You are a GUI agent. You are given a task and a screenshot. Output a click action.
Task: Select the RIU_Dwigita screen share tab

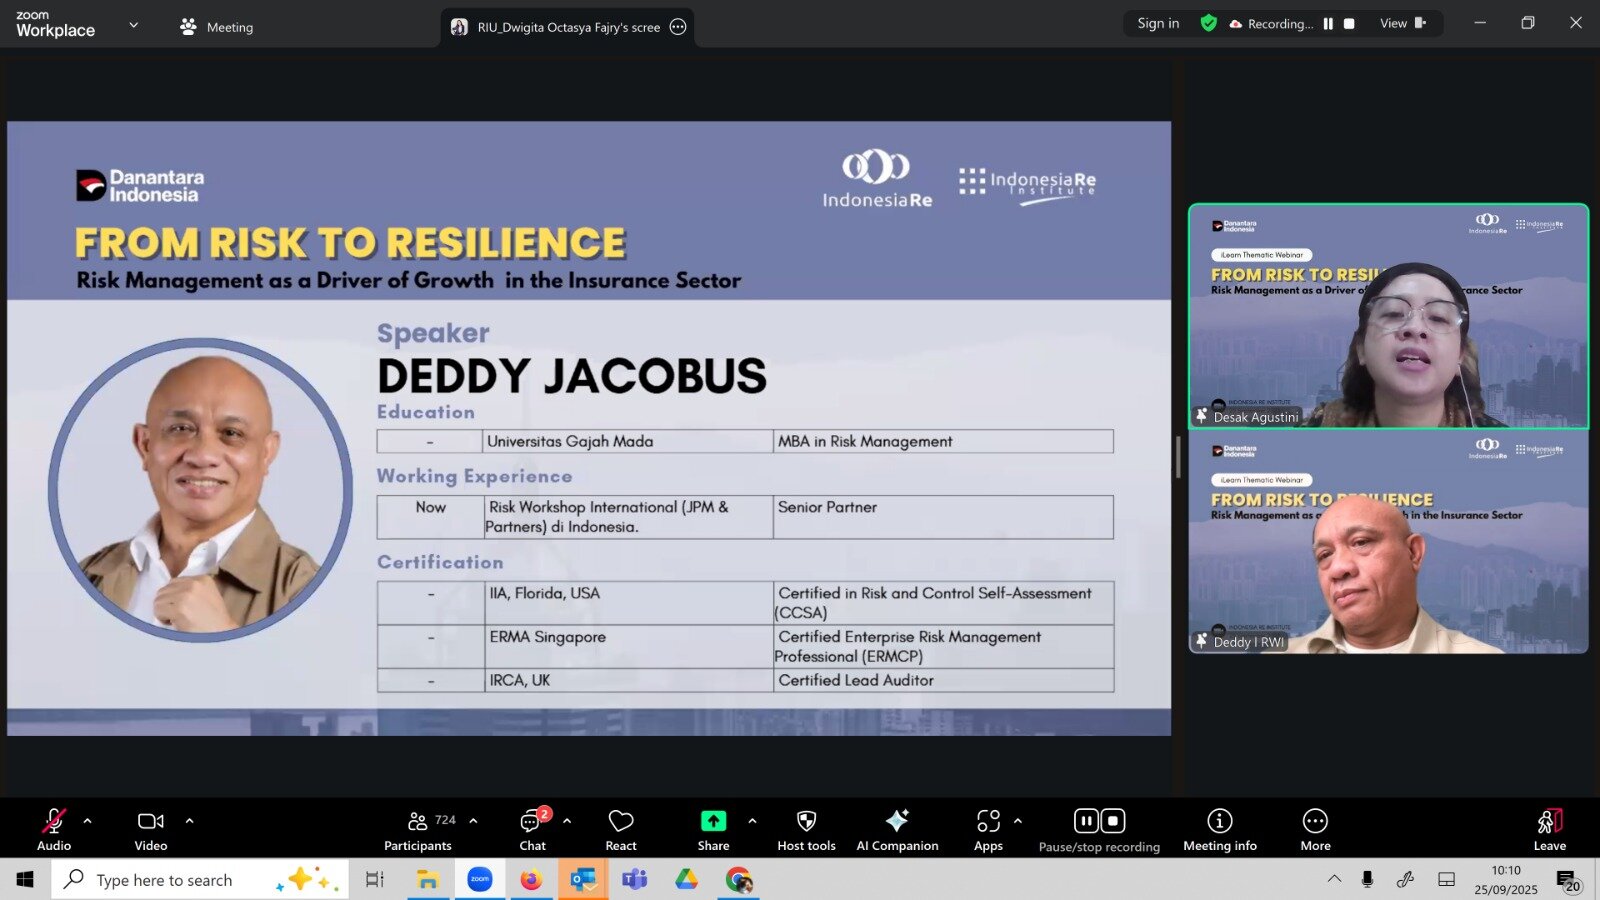pos(567,27)
